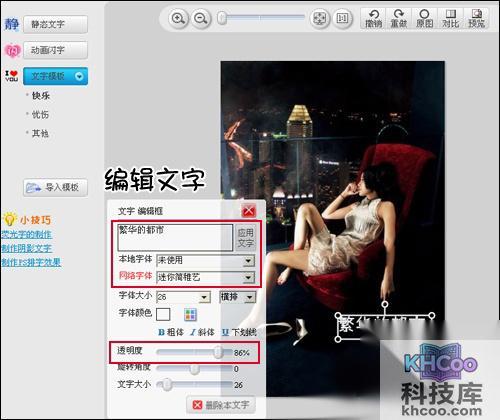Screen dimensions: 500x420
Task: Click the zoom in magnifier icon
Action: [178, 18]
